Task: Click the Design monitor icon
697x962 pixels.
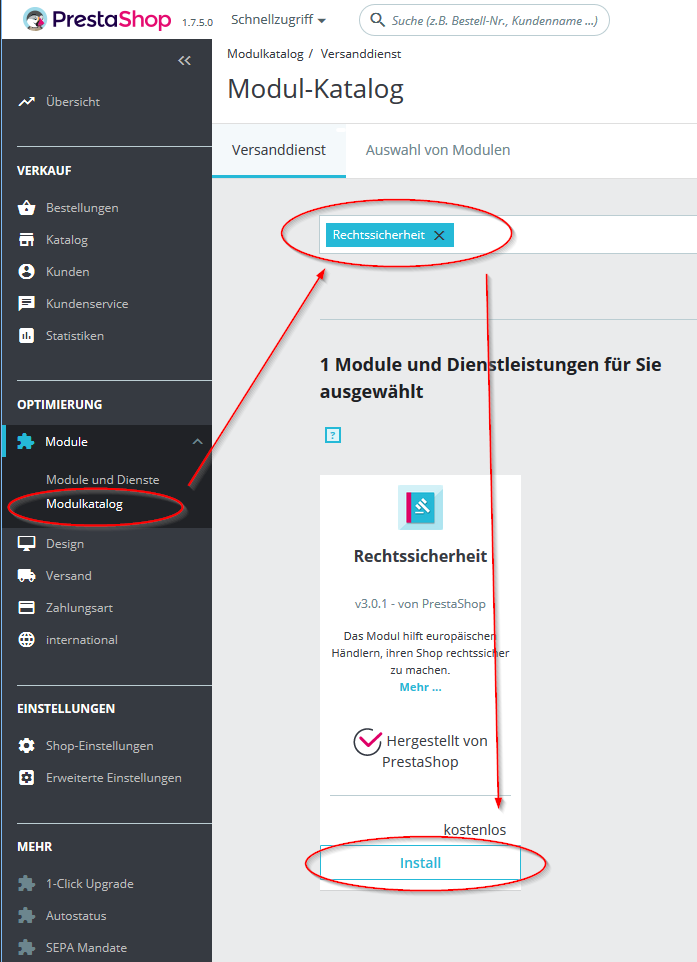Action: [x=26, y=544]
